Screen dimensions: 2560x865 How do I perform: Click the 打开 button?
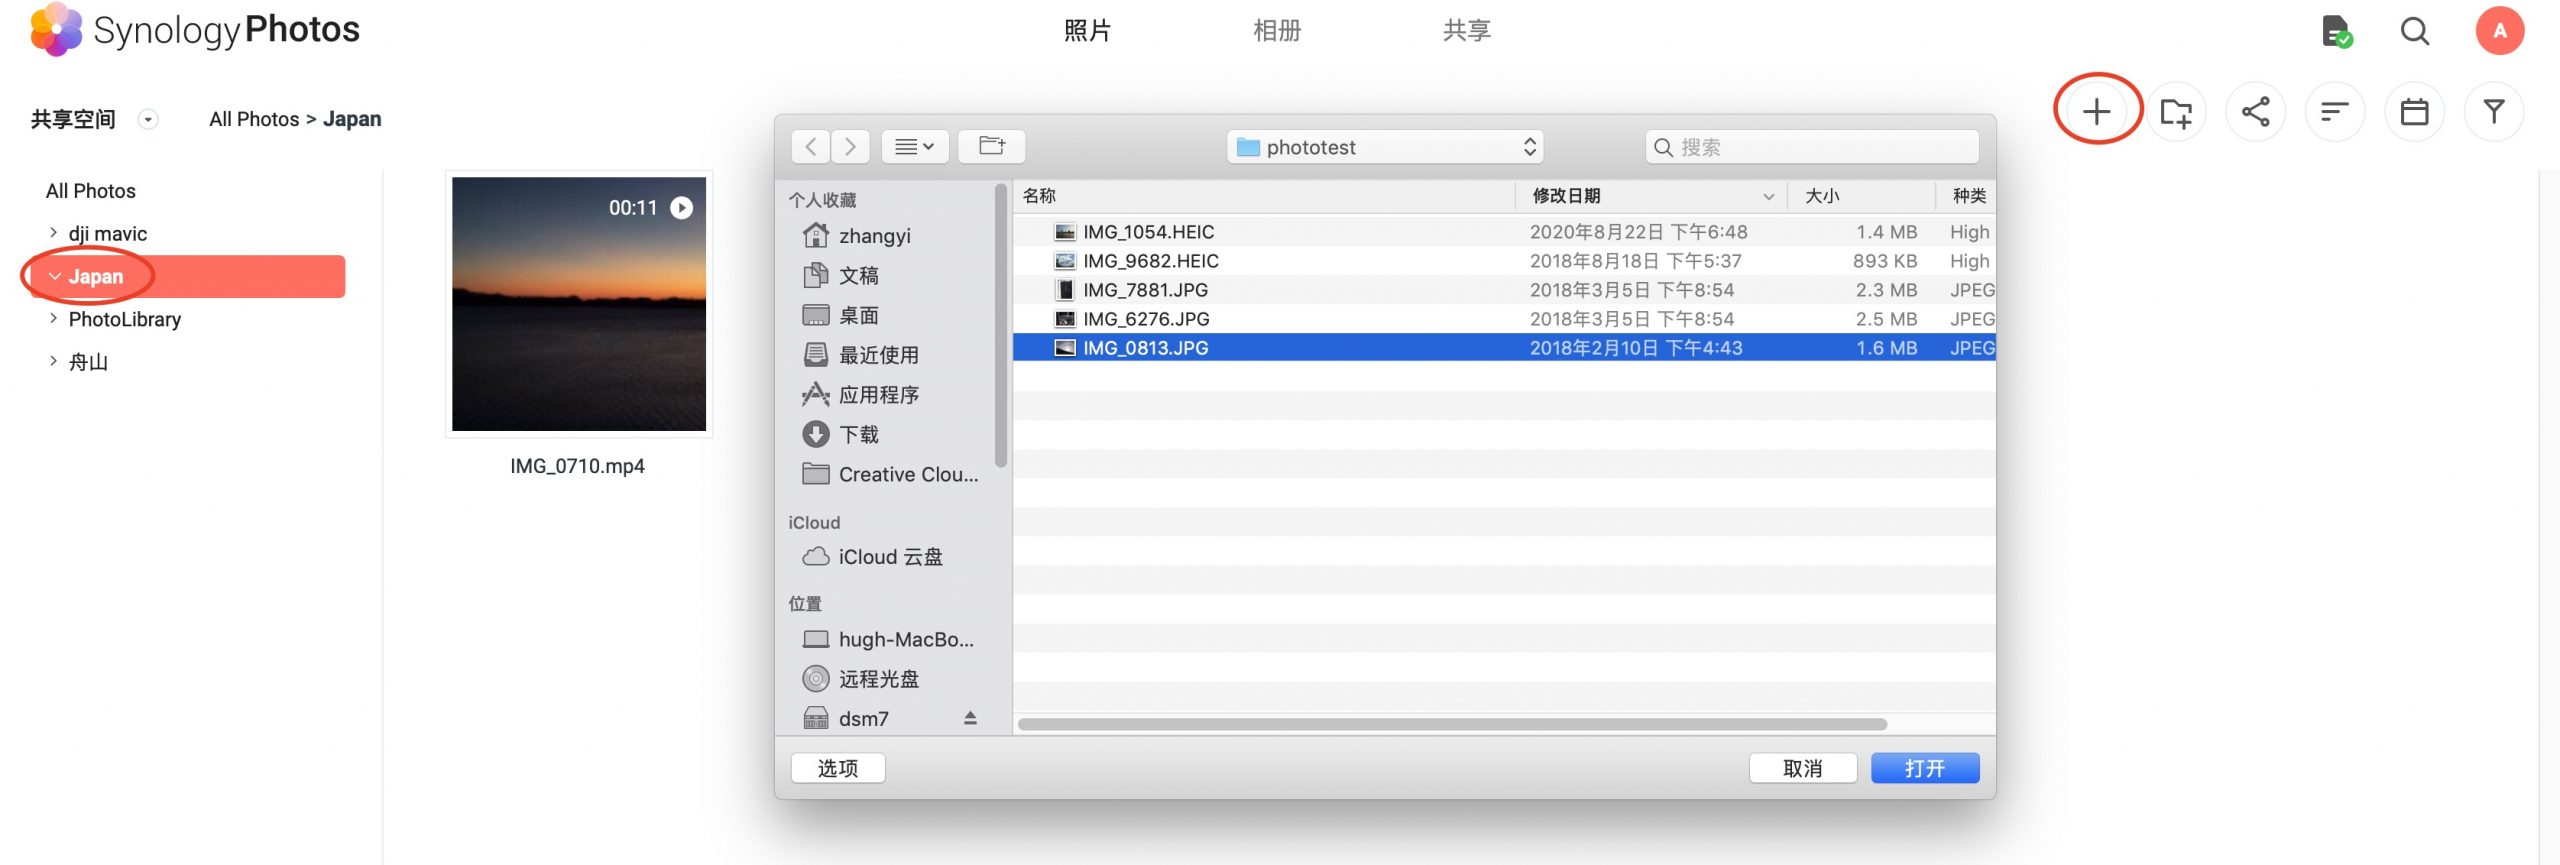pos(1925,768)
